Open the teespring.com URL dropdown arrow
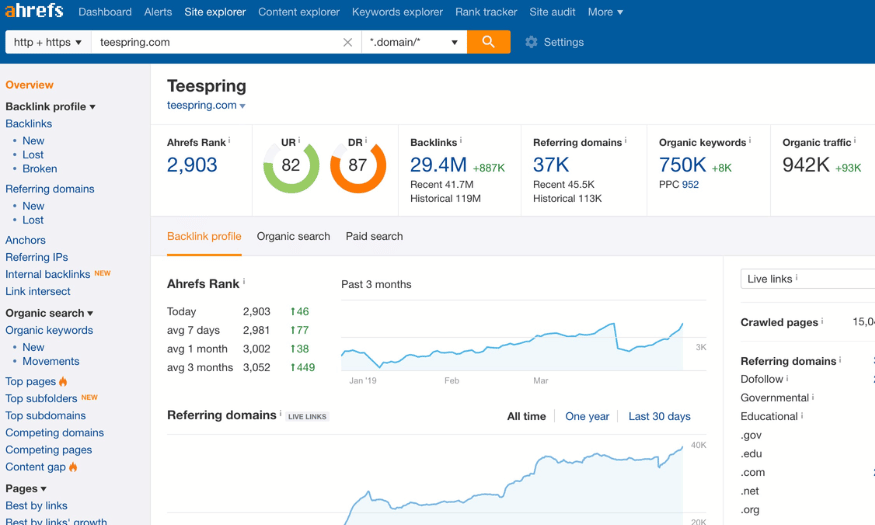The width and height of the screenshot is (875, 525). (x=243, y=106)
